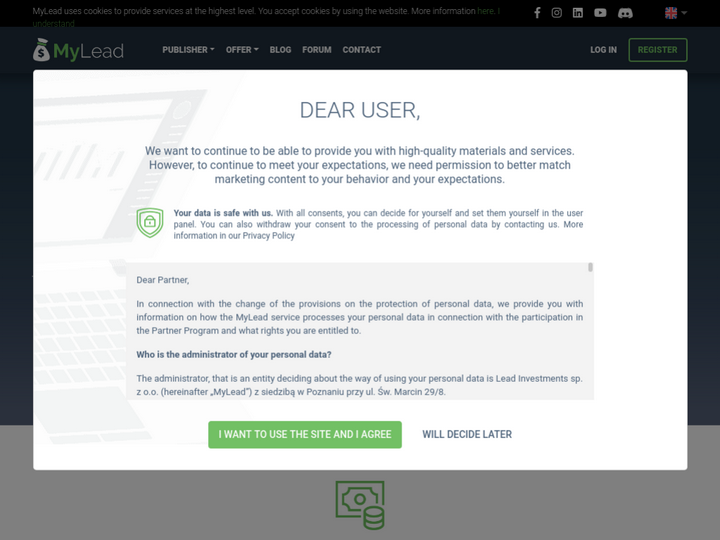Go to the BLOG menu item

click(281, 50)
